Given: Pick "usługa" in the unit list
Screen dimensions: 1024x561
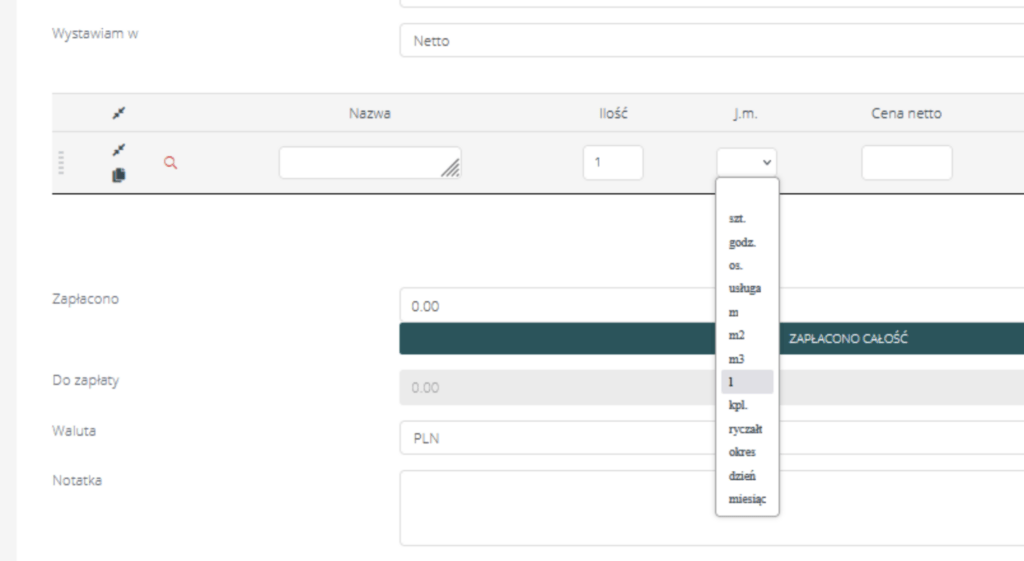Looking at the screenshot, I should (745, 288).
